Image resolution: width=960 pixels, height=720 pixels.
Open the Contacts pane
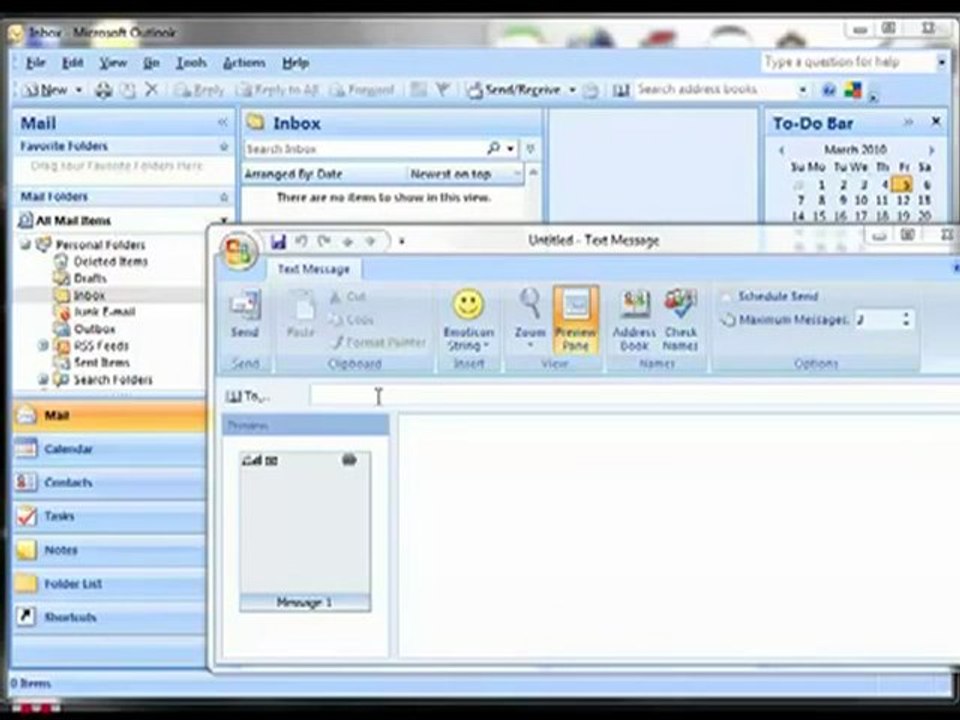pos(109,482)
